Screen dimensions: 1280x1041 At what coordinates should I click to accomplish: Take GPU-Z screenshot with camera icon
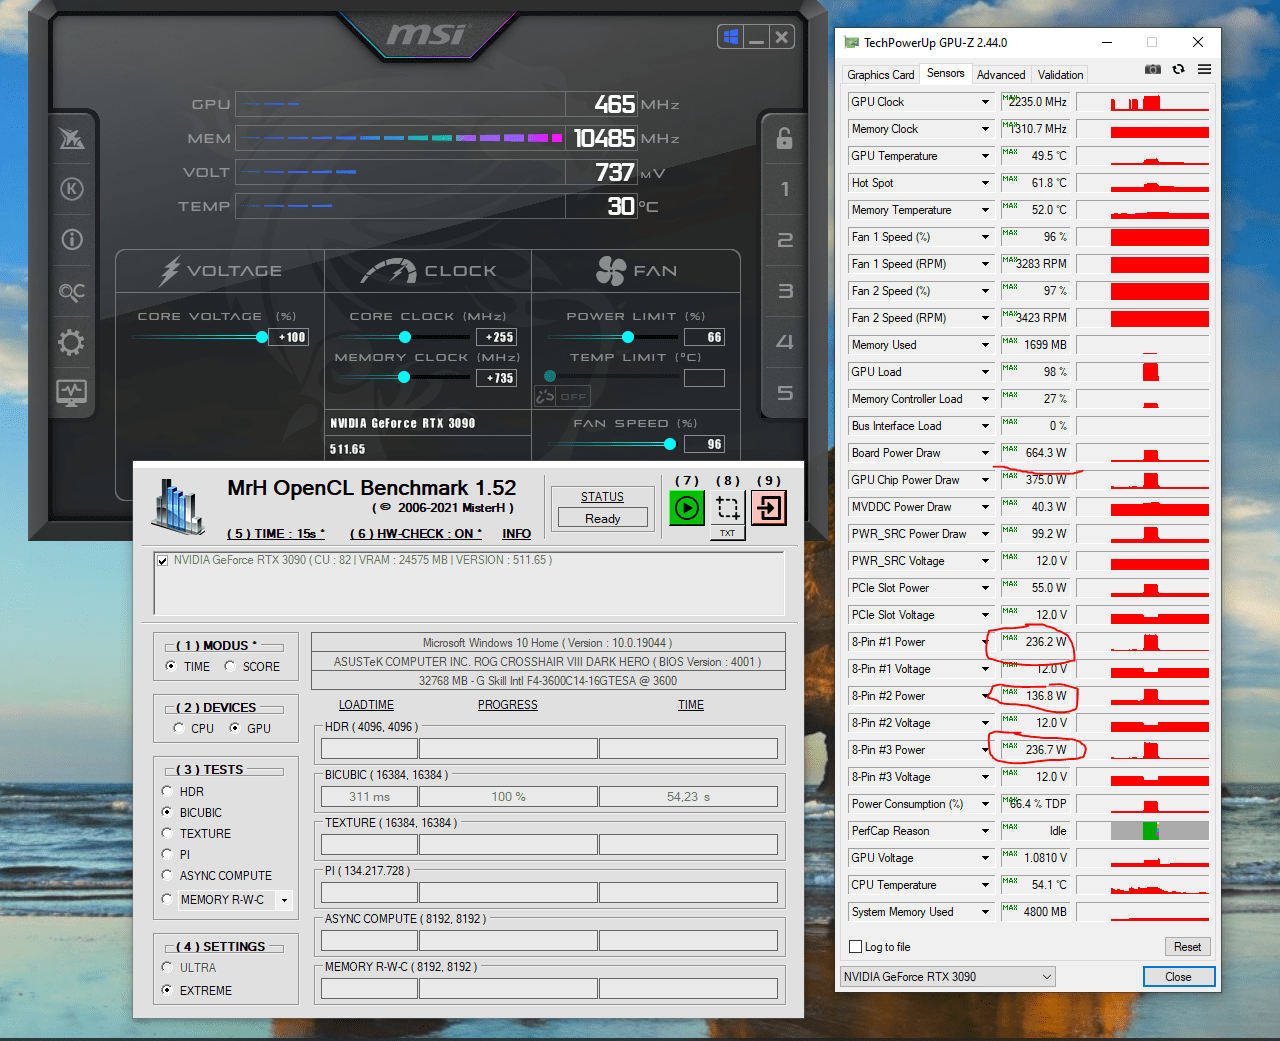1153,69
